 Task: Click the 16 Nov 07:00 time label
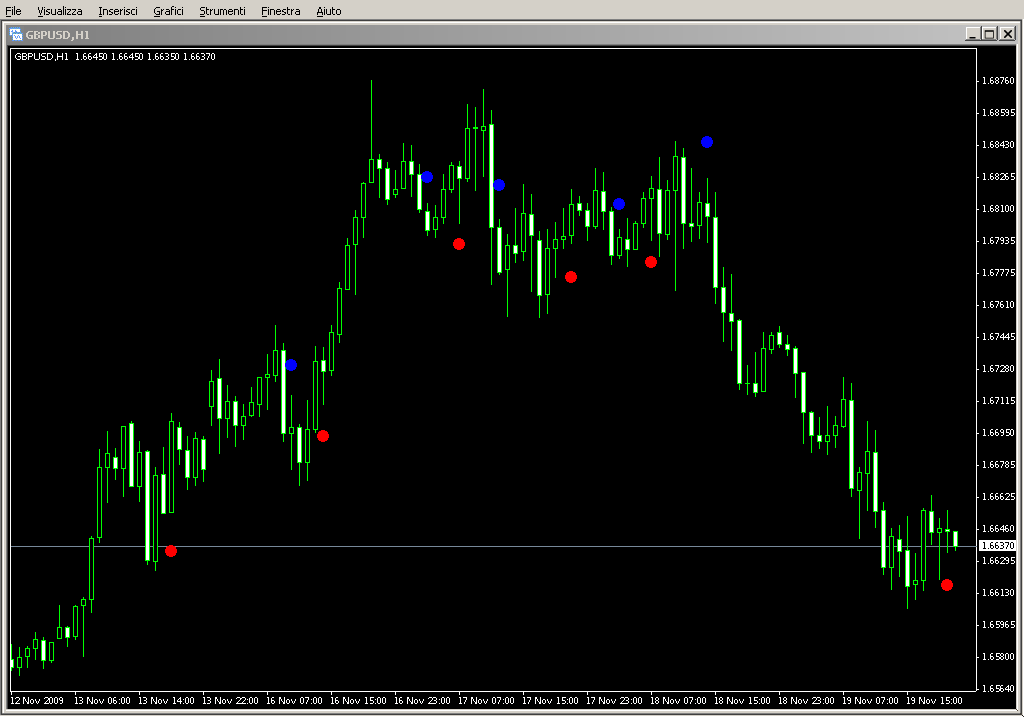click(295, 701)
